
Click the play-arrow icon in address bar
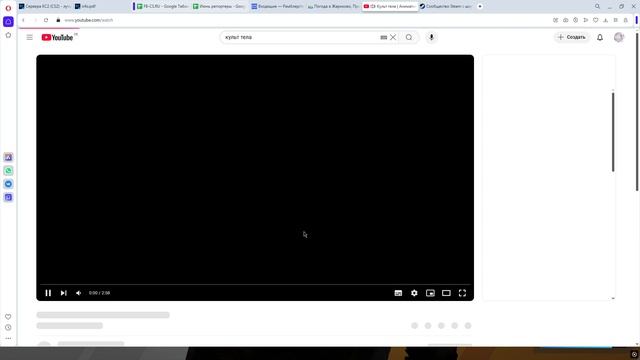click(x=586, y=20)
